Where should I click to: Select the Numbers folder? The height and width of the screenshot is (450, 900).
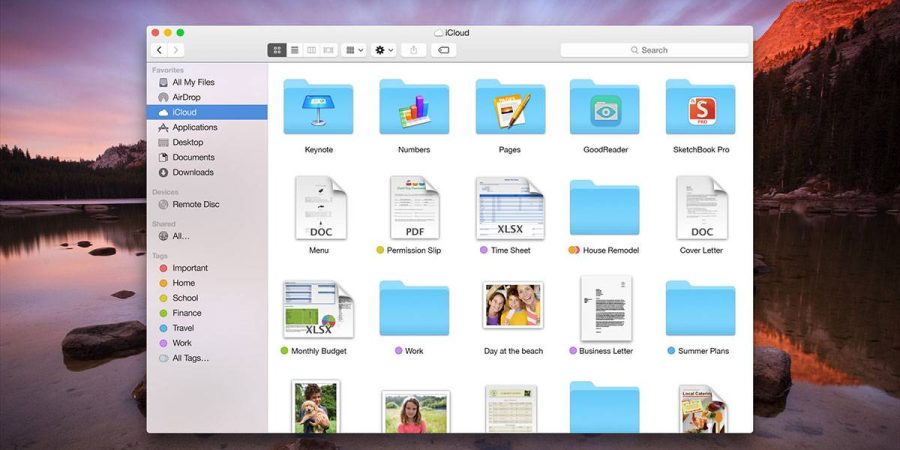pos(414,107)
